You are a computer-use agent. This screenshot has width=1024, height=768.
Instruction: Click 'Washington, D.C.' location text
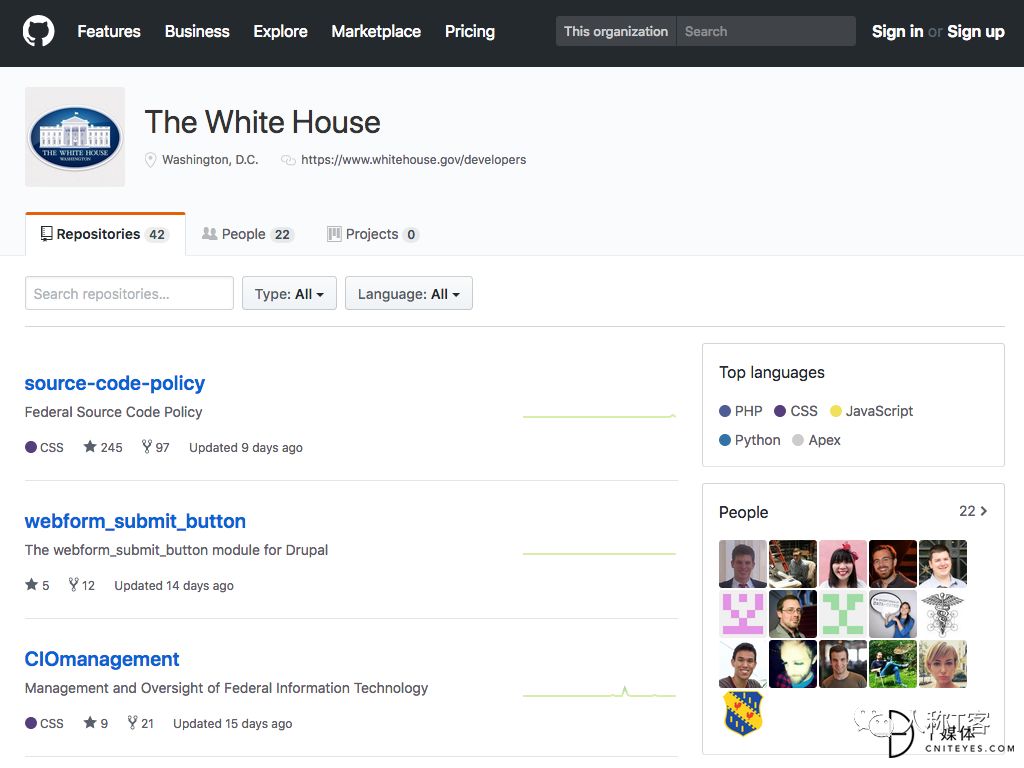[210, 159]
